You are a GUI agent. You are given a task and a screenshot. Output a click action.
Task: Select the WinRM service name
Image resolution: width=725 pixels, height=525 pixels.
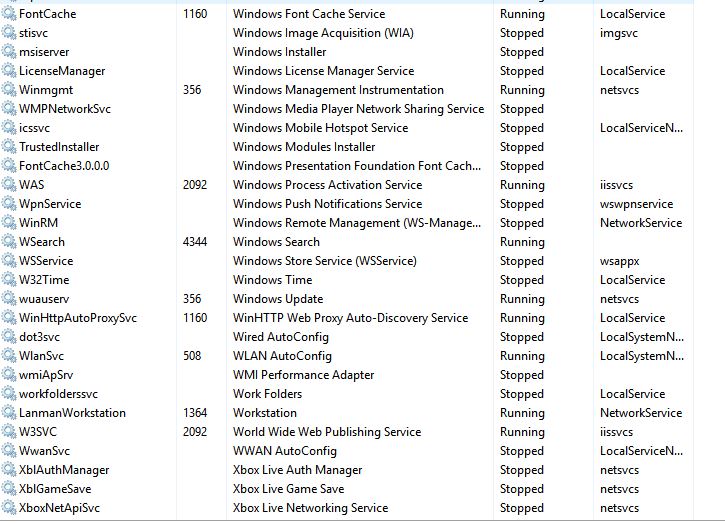point(38,222)
